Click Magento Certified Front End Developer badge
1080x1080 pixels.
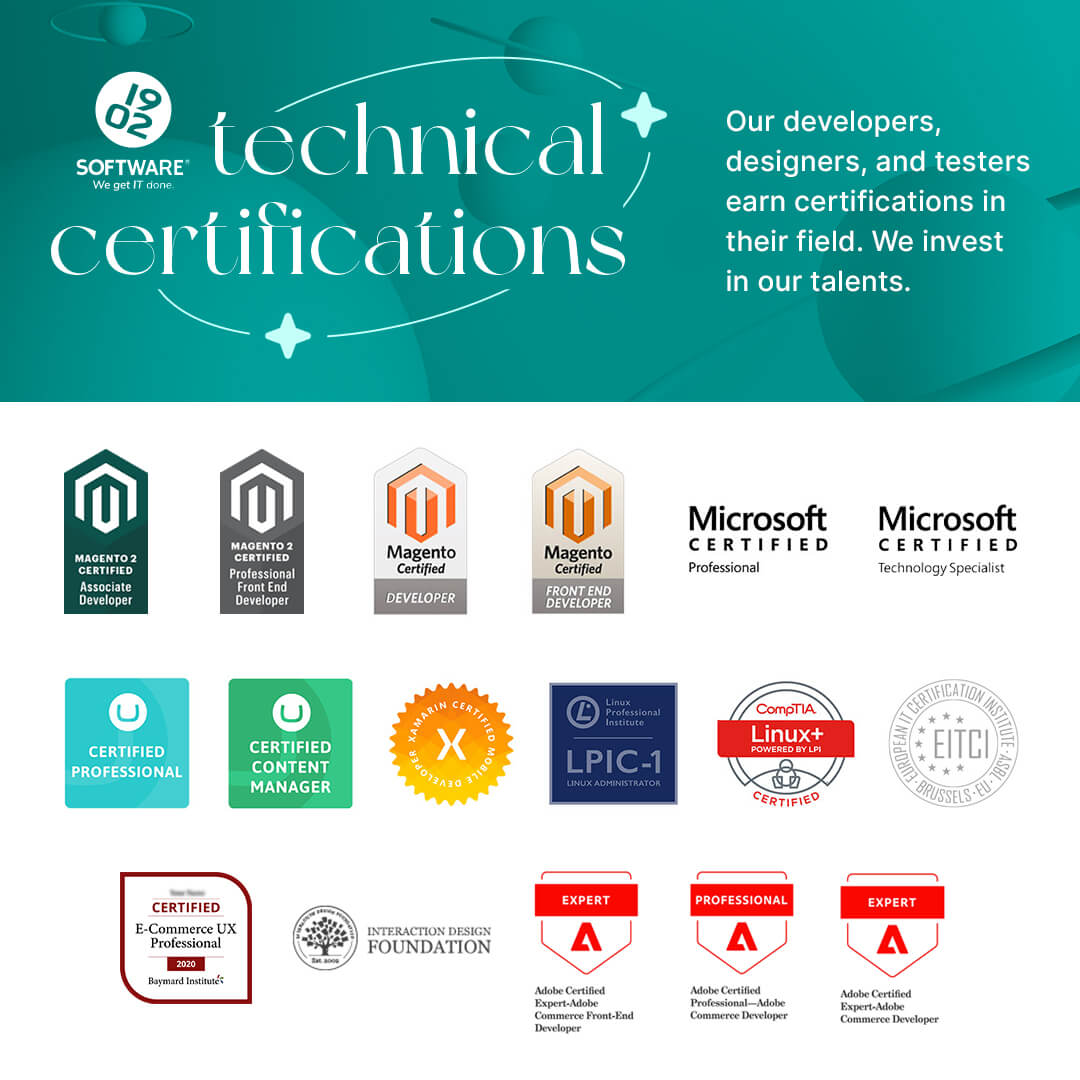coord(578,530)
